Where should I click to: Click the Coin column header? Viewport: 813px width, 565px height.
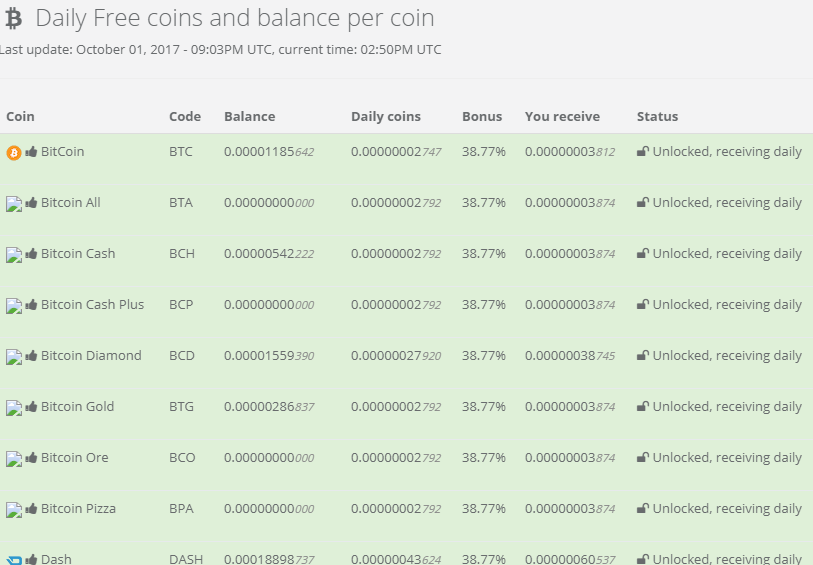click(x=20, y=116)
